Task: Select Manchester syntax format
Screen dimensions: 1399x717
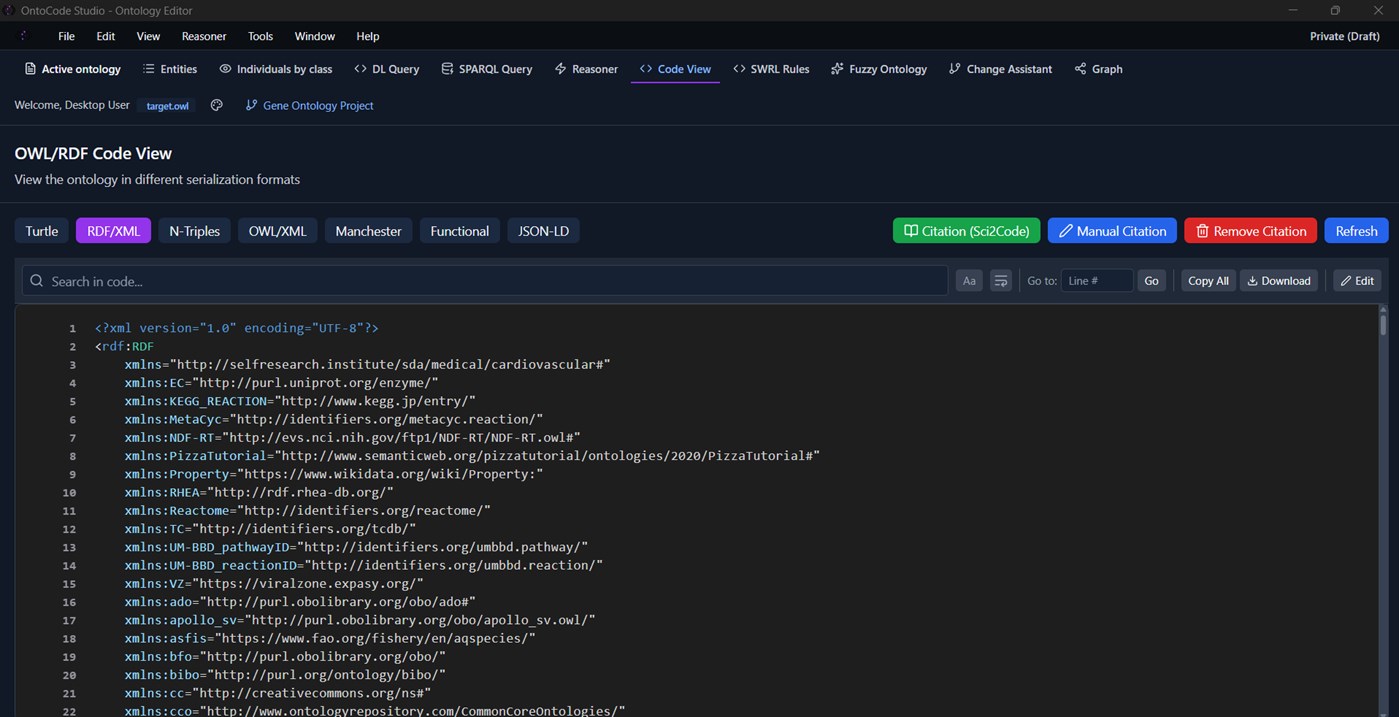Action: click(368, 231)
